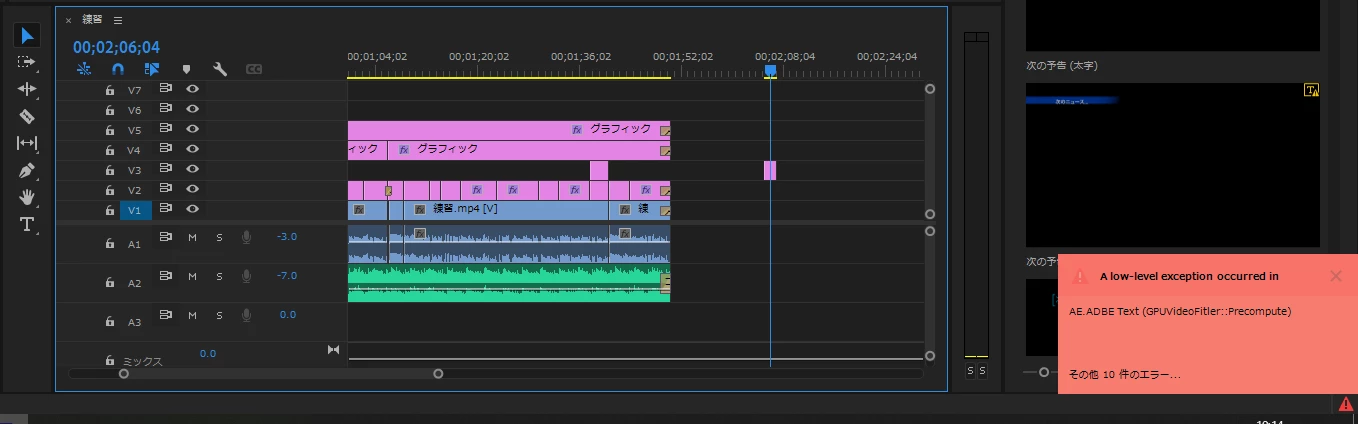Hide track V3 output with eye
The height and width of the screenshot is (424, 1358).
coord(192,169)
